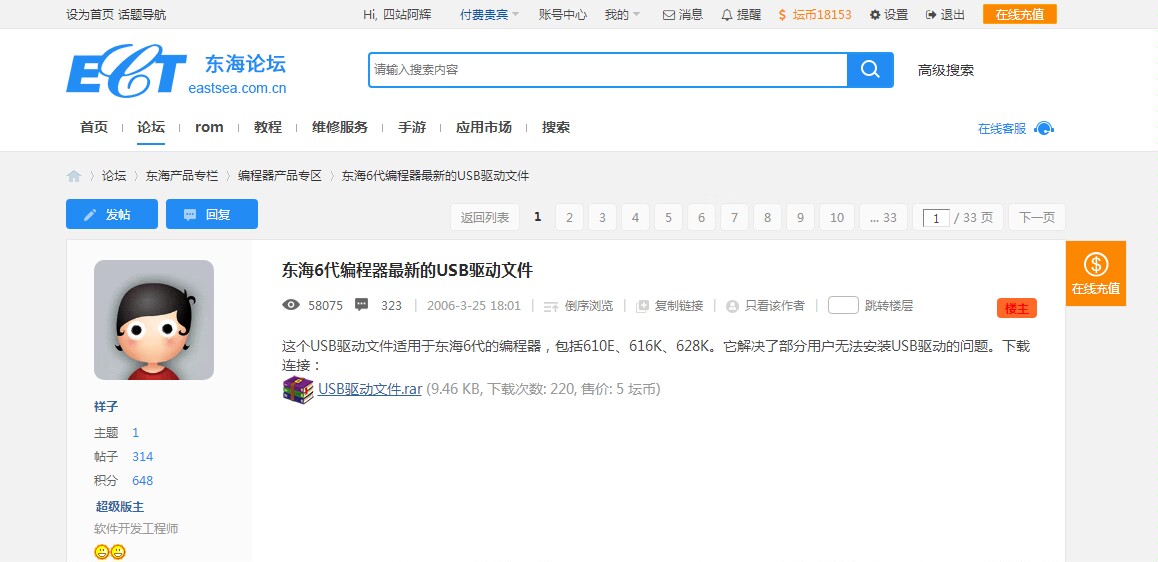This screenshot has width=1158, height=562.
Task: Click the home breadcrumb icon
Action: click(x=74, y=176)
